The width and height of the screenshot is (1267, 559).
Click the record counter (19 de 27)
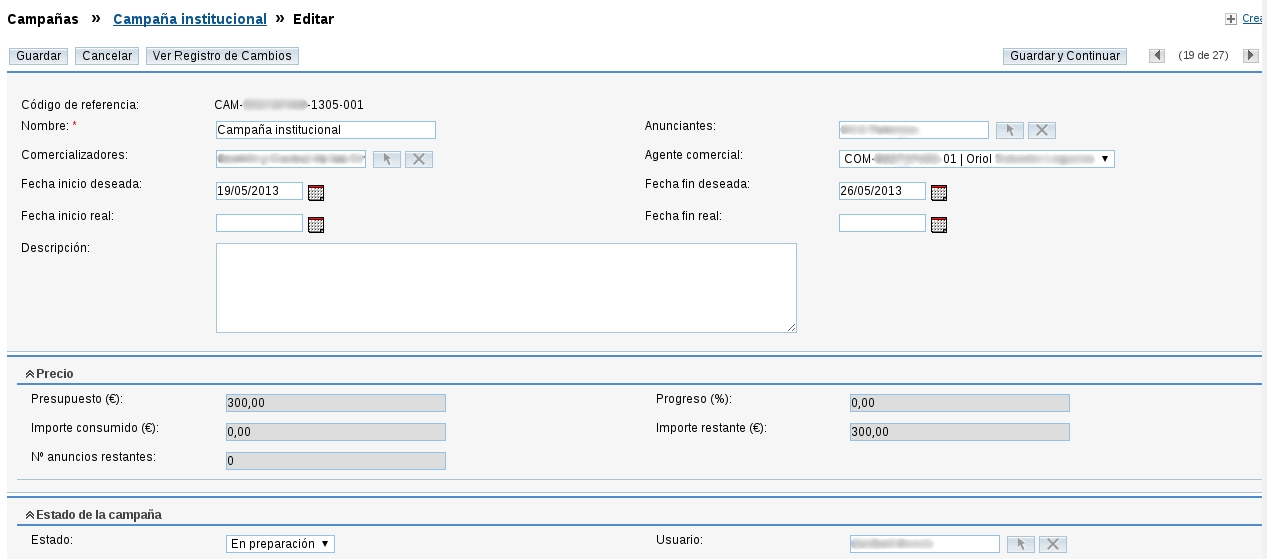pyautogui.click(x=1203, y=56)
